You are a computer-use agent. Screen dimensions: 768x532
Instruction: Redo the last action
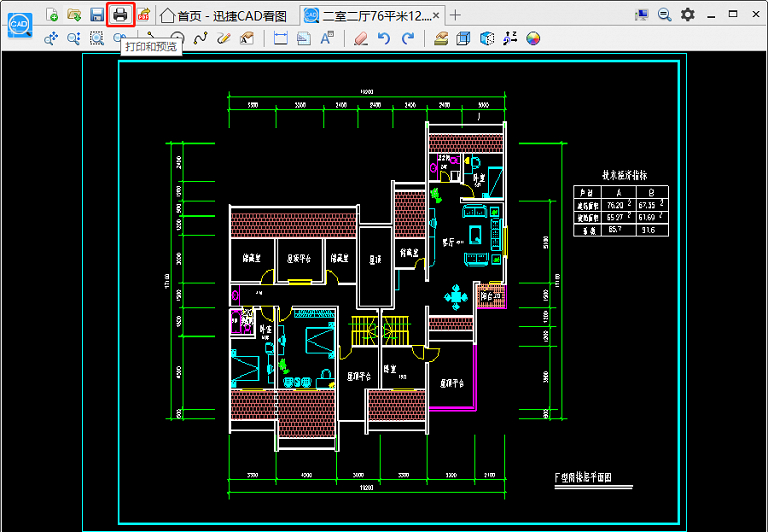[408, 38]
